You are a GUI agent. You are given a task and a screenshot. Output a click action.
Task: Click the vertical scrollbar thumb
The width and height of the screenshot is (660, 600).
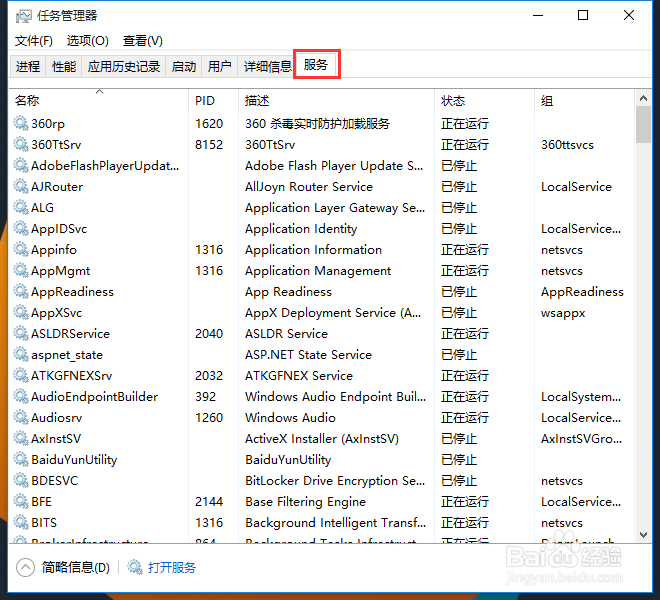click(643, 125)
